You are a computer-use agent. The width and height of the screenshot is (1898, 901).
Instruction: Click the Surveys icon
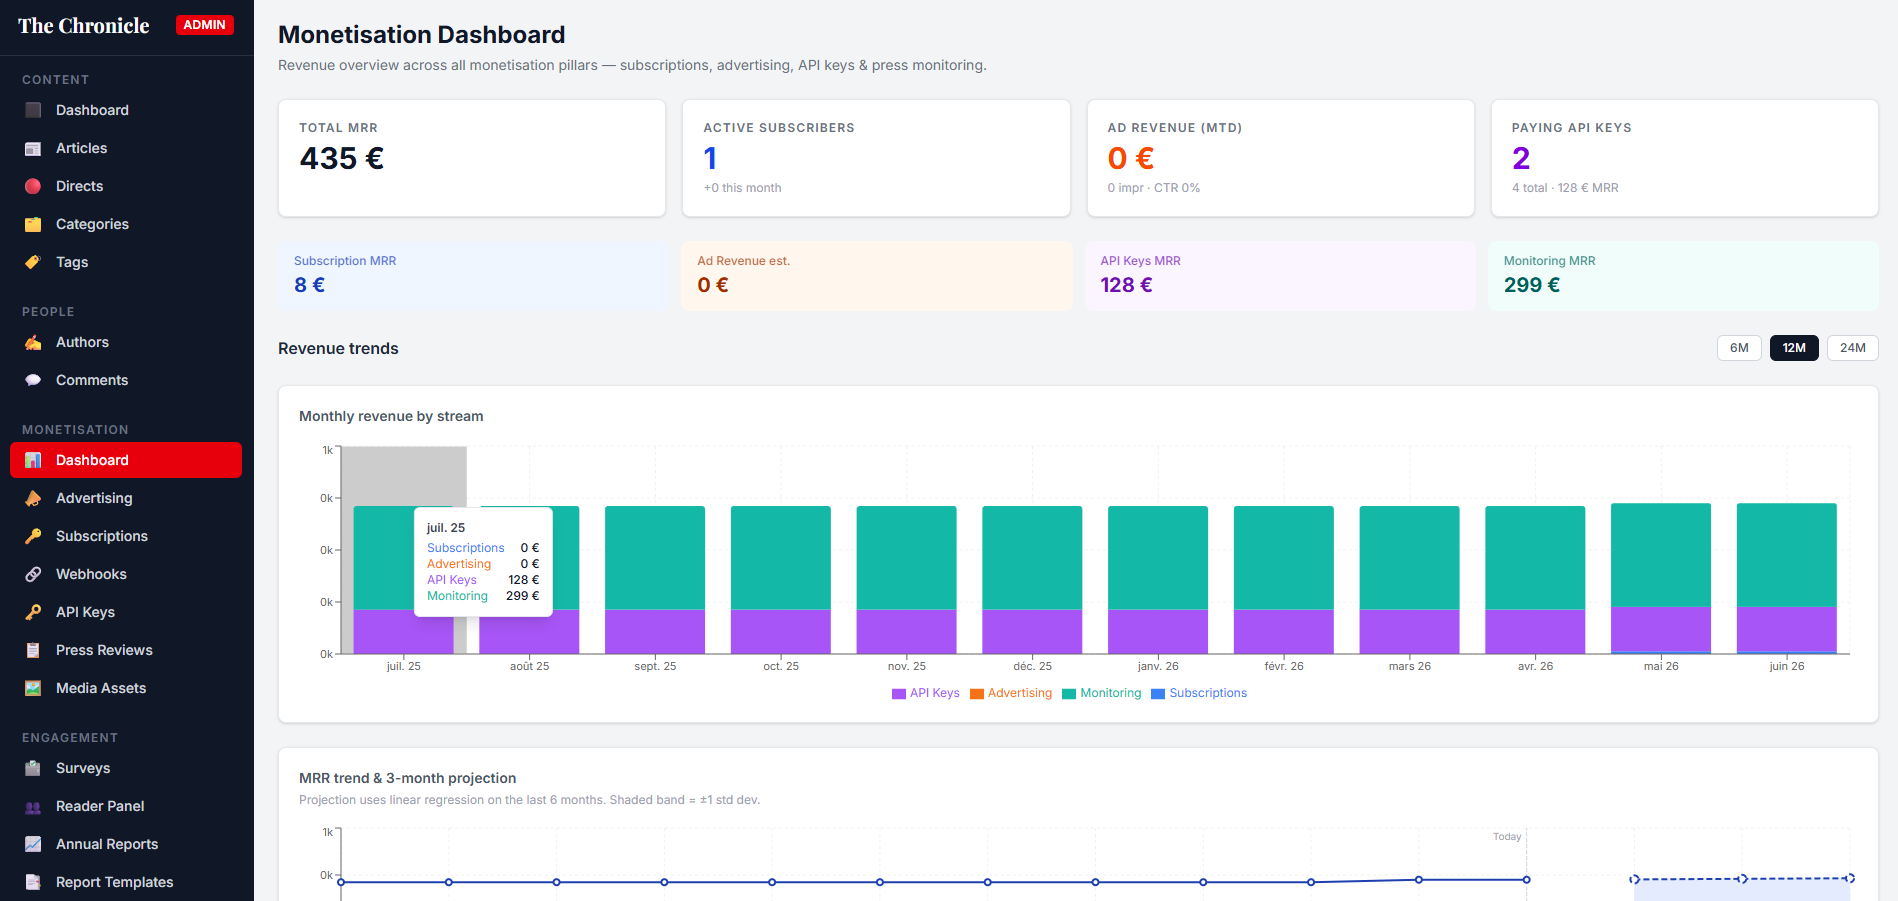coord(33,768)
